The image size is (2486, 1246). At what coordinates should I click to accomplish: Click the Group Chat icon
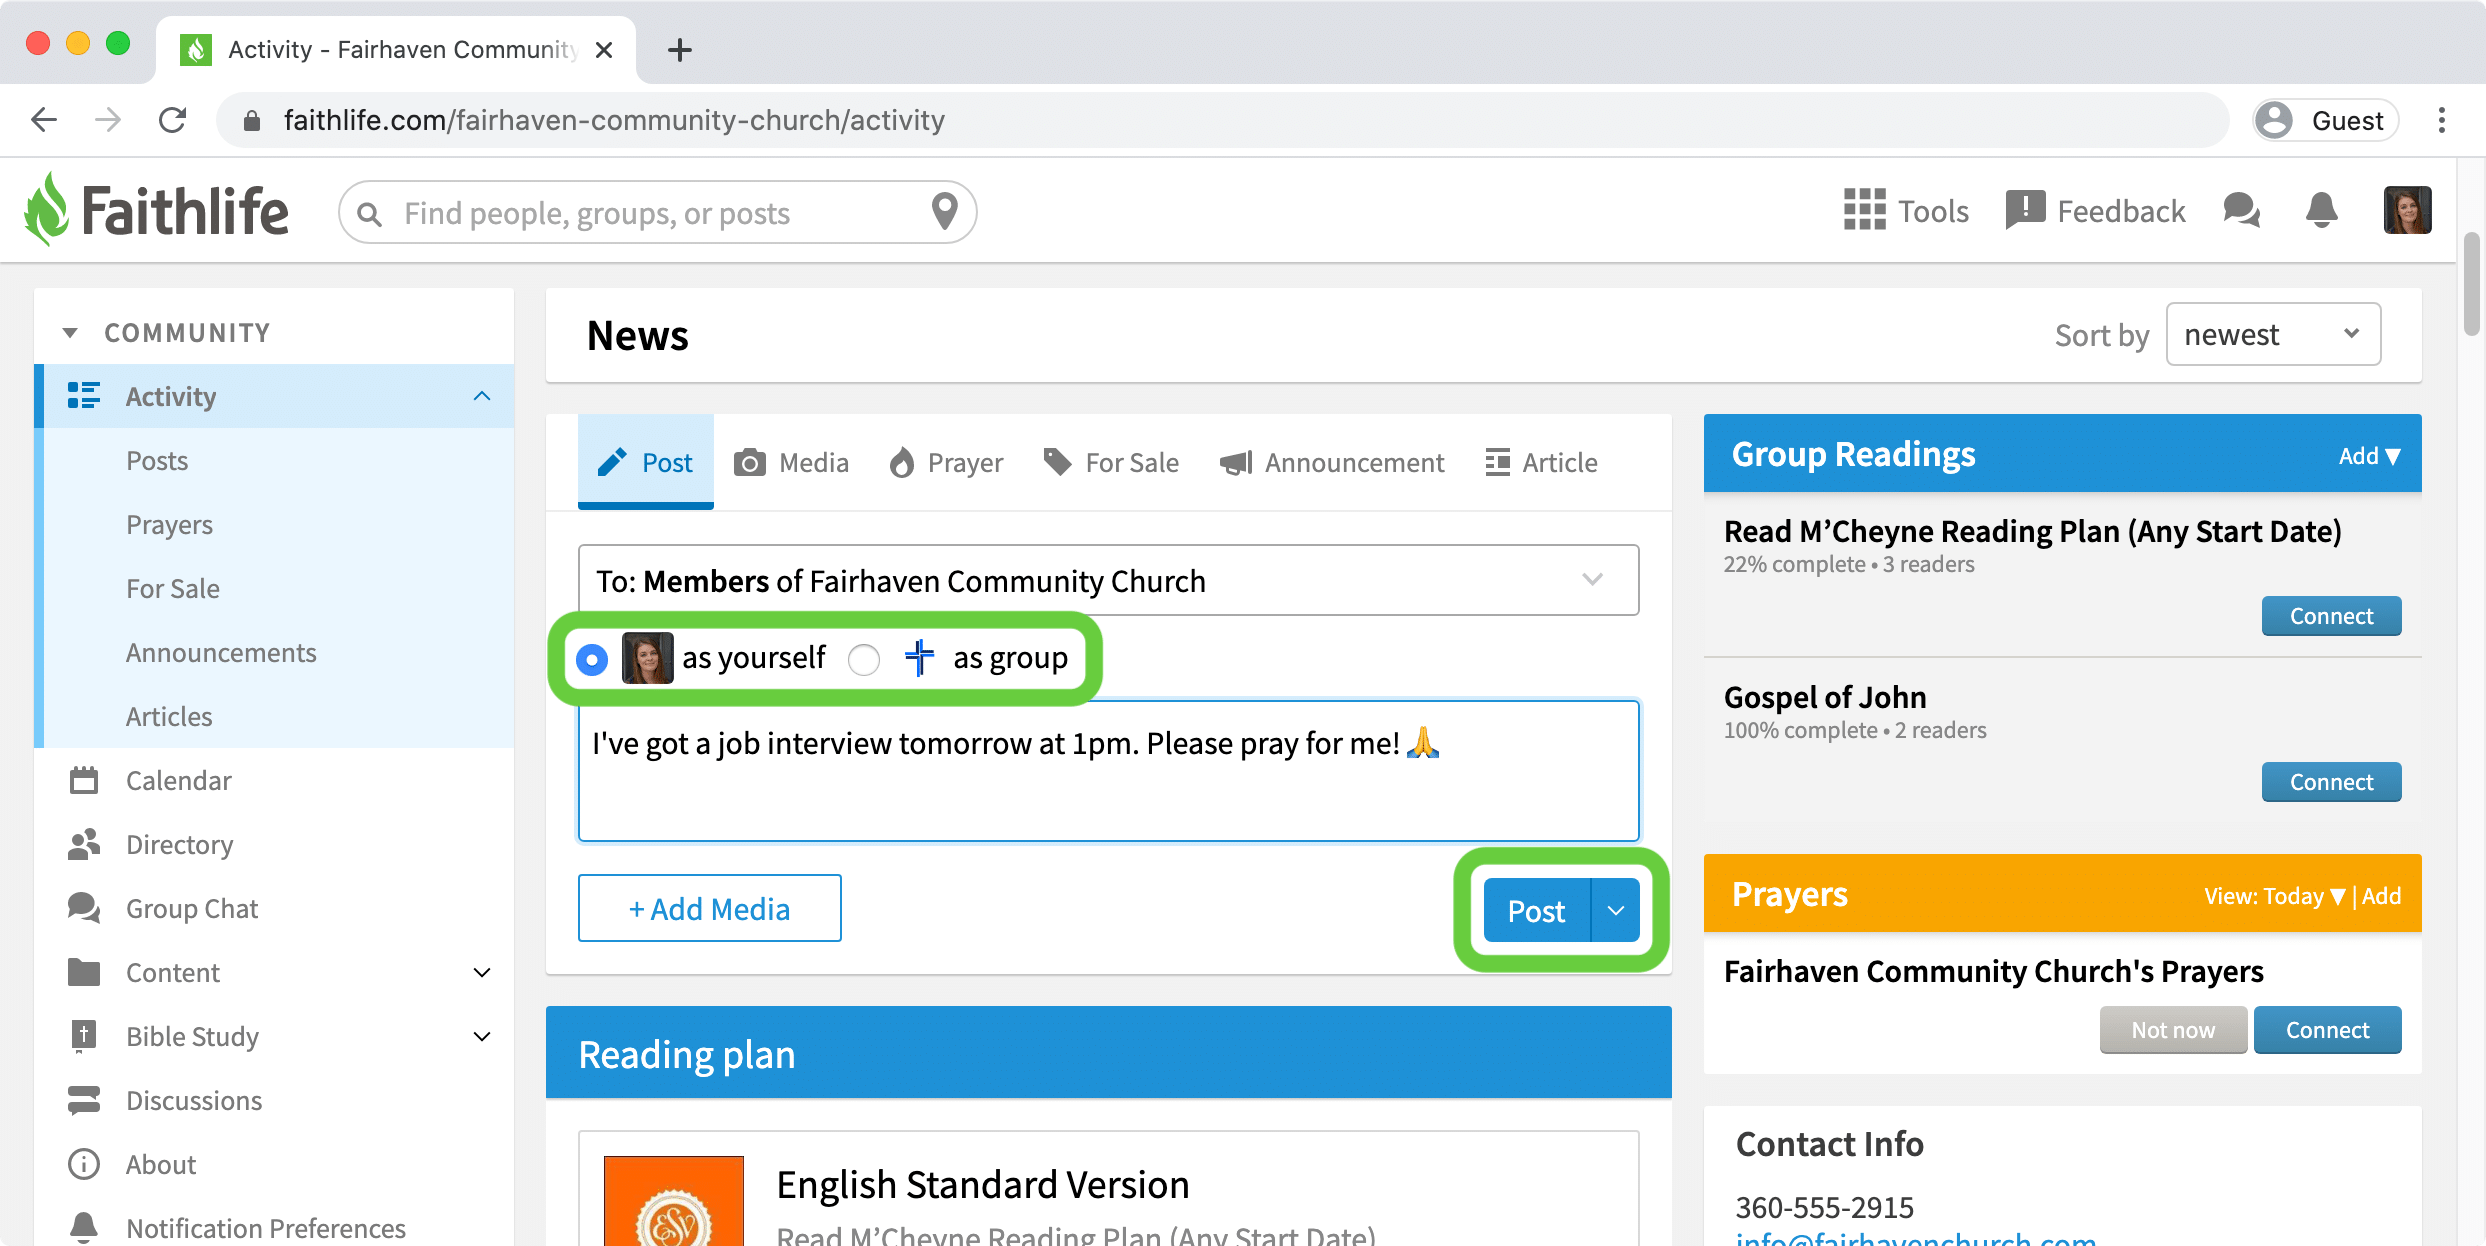pos(84,908)
